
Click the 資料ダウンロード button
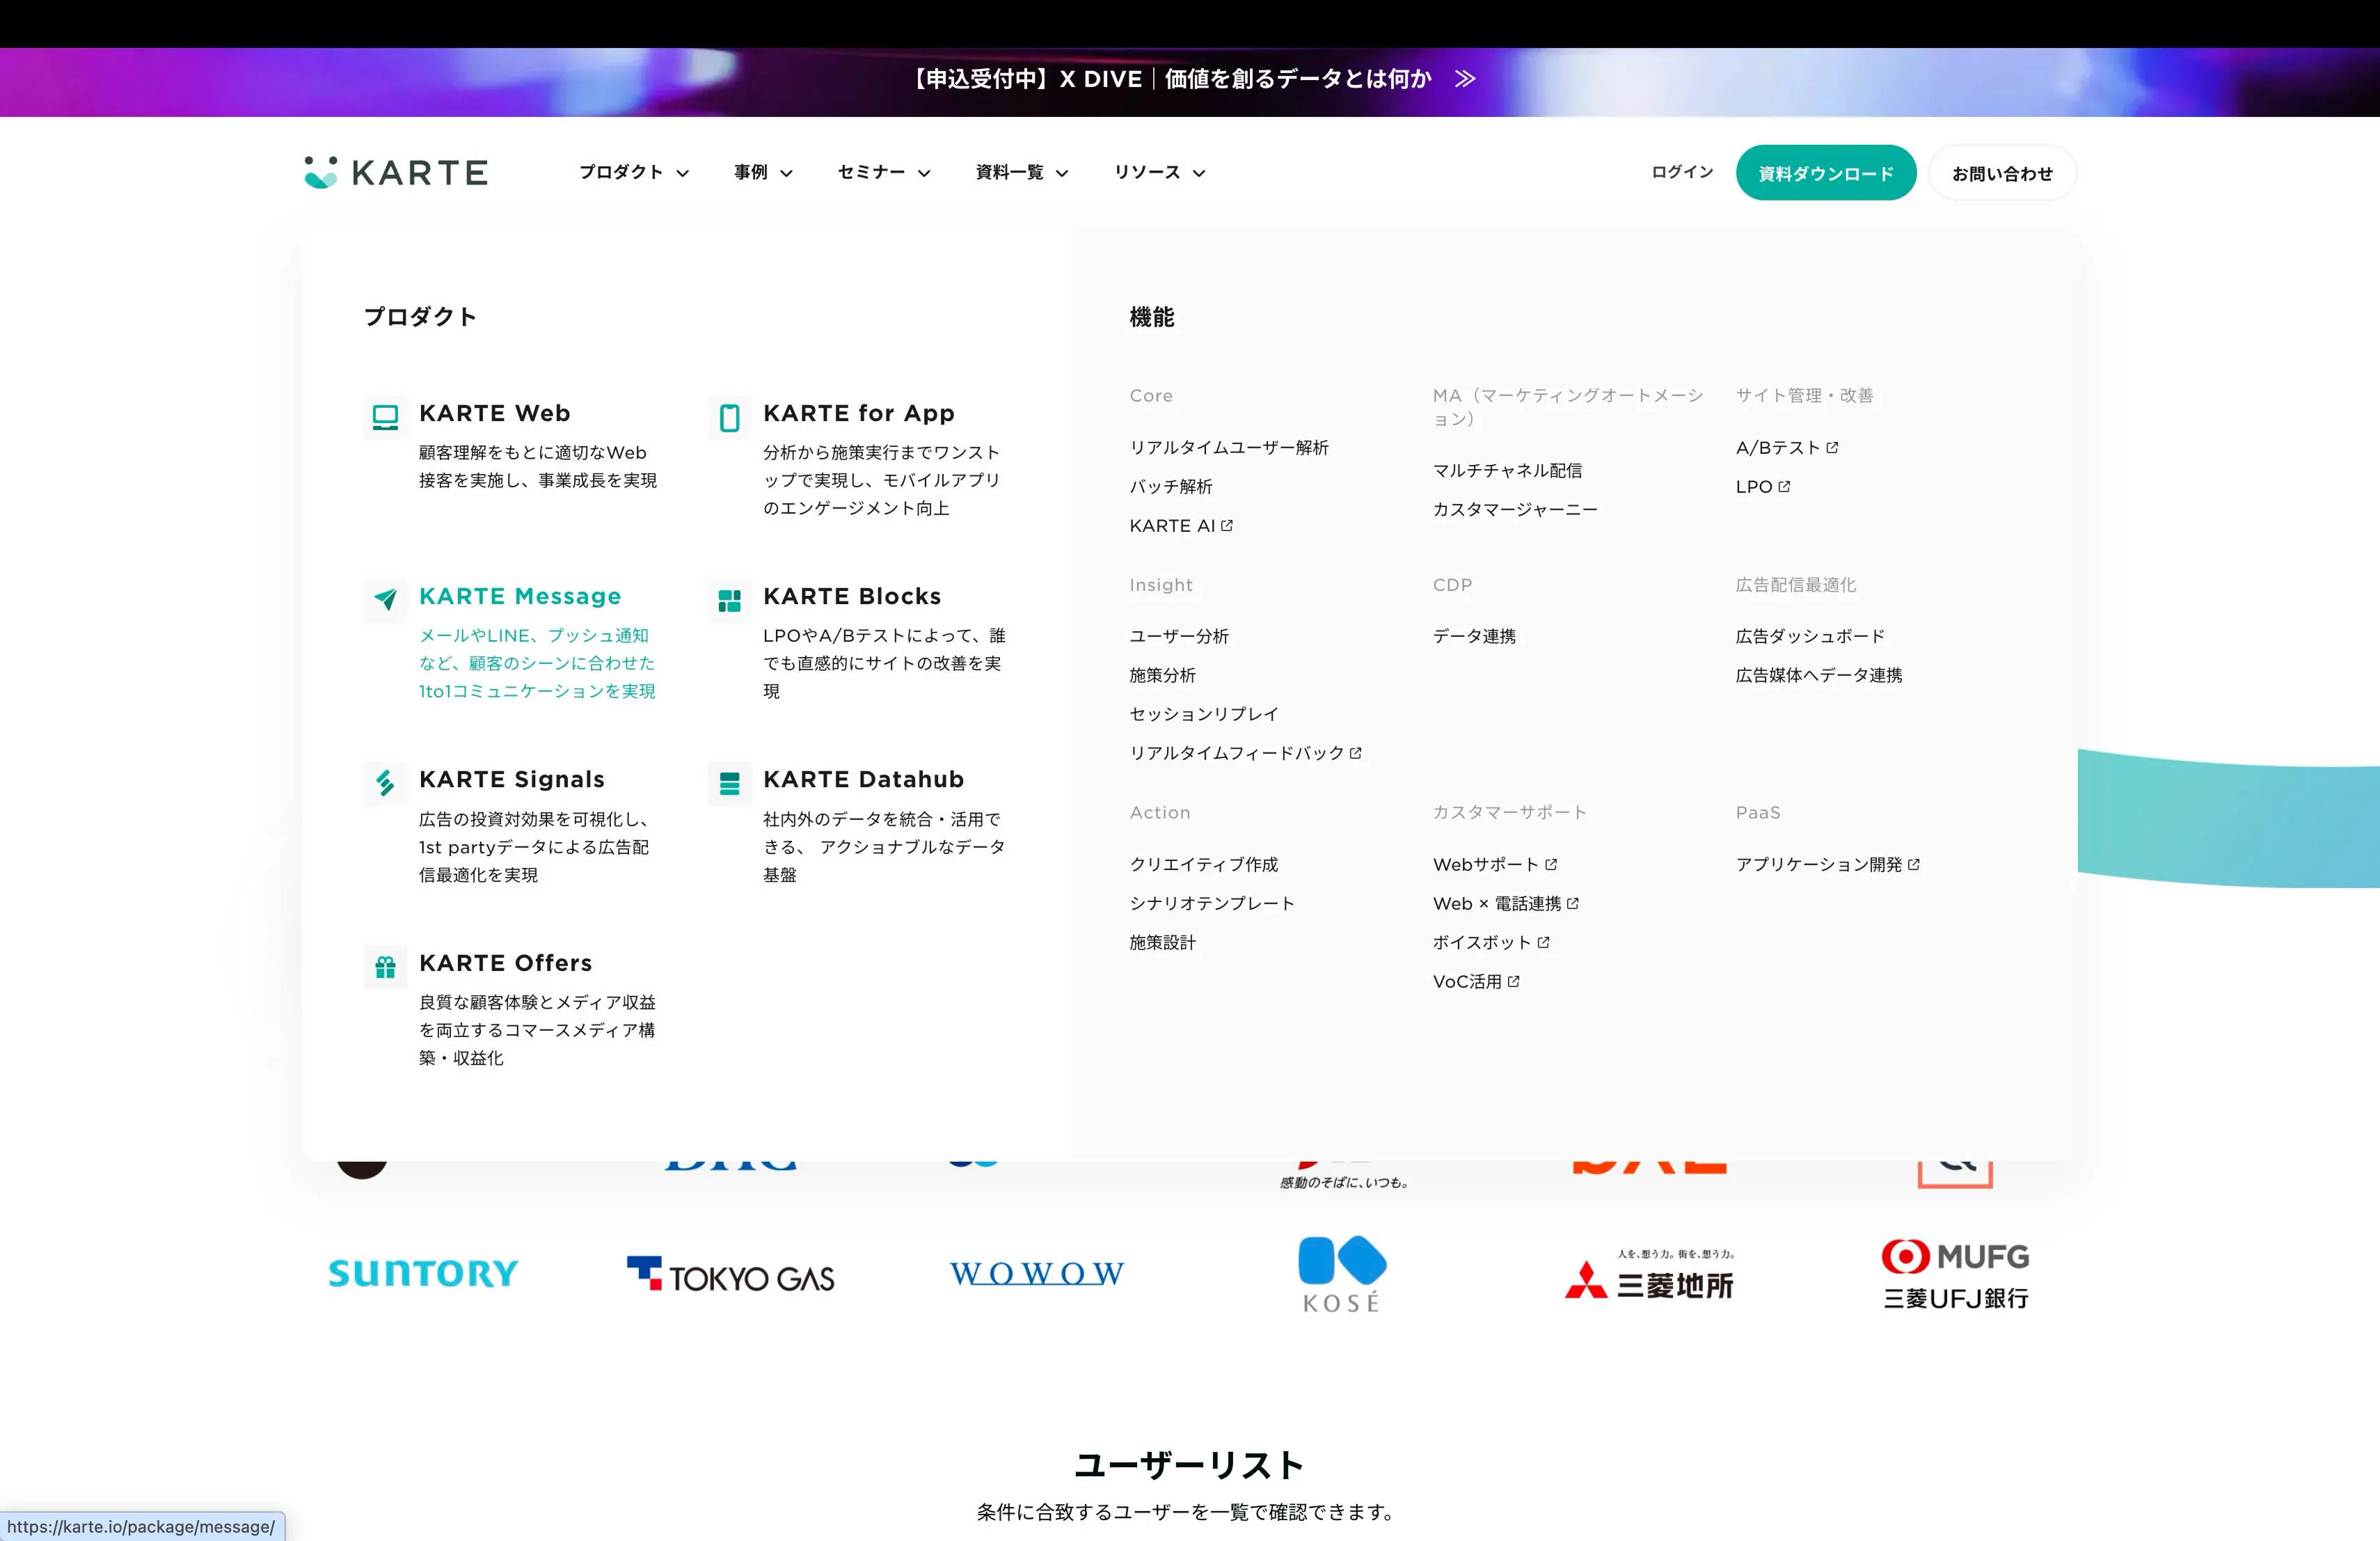[x=1826, y=173]
